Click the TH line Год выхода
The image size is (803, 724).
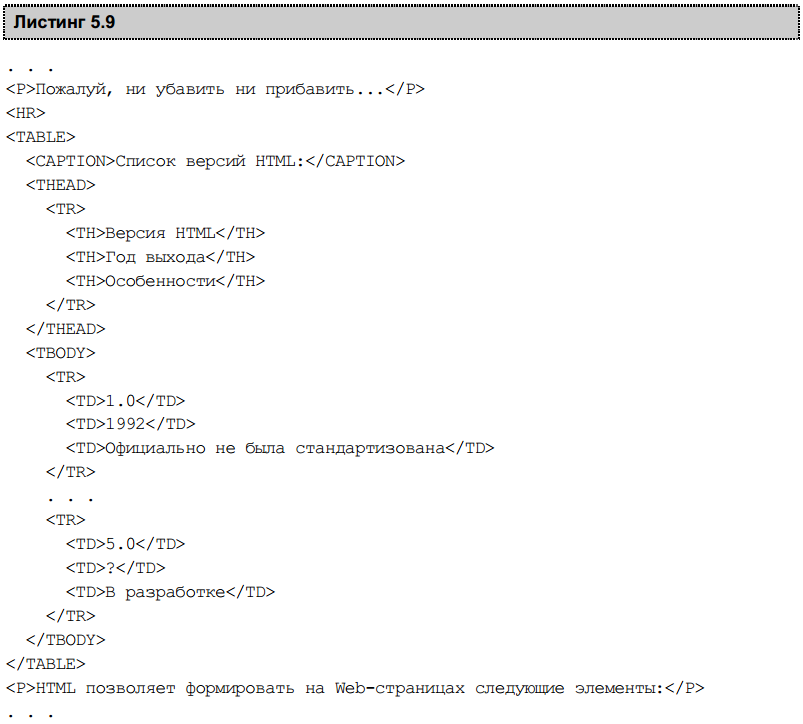[160, 257]
